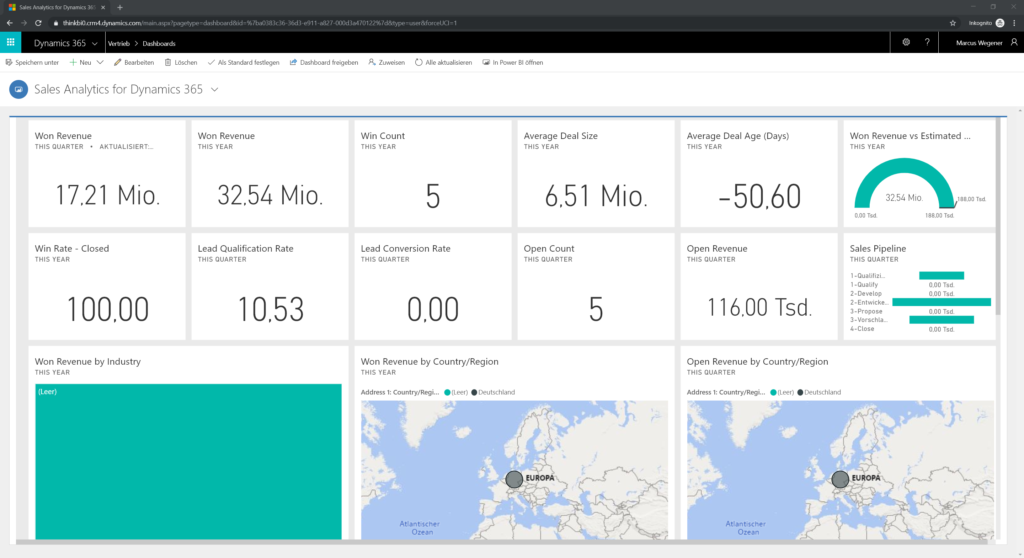Click the Europe bubble on Open Revenue map
Viewport: 1024px width, 558px height.
[840, 479]
